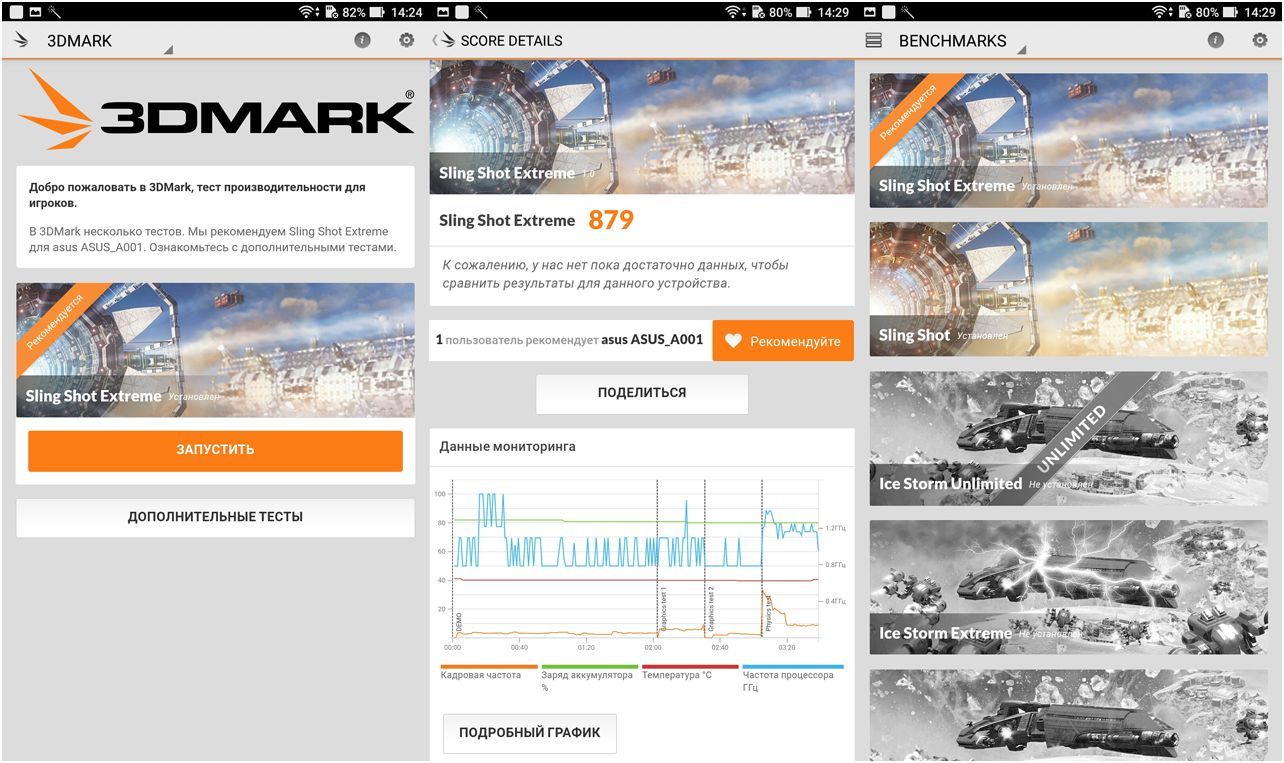
Task: Tap the heart icon on Рекомендуйте button
Action: [733, 341]
